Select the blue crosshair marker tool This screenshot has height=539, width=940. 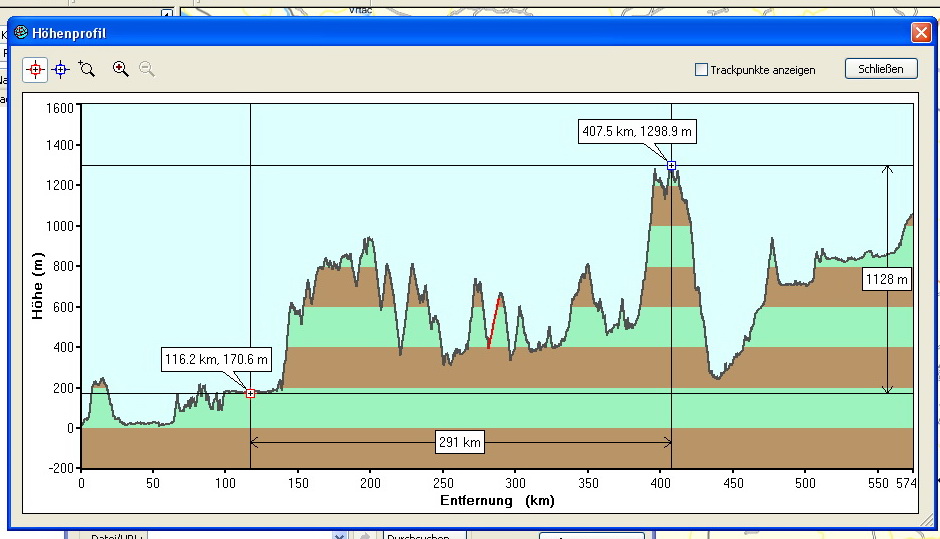[60, 69]
